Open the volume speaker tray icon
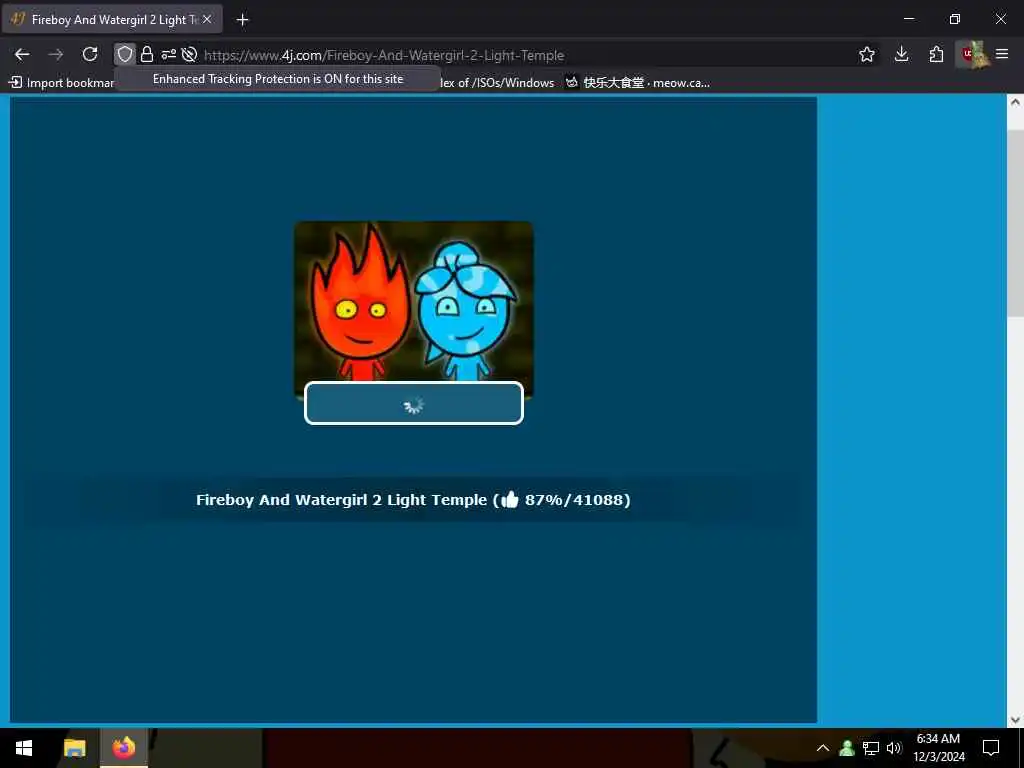 click(x=893, y=748)
